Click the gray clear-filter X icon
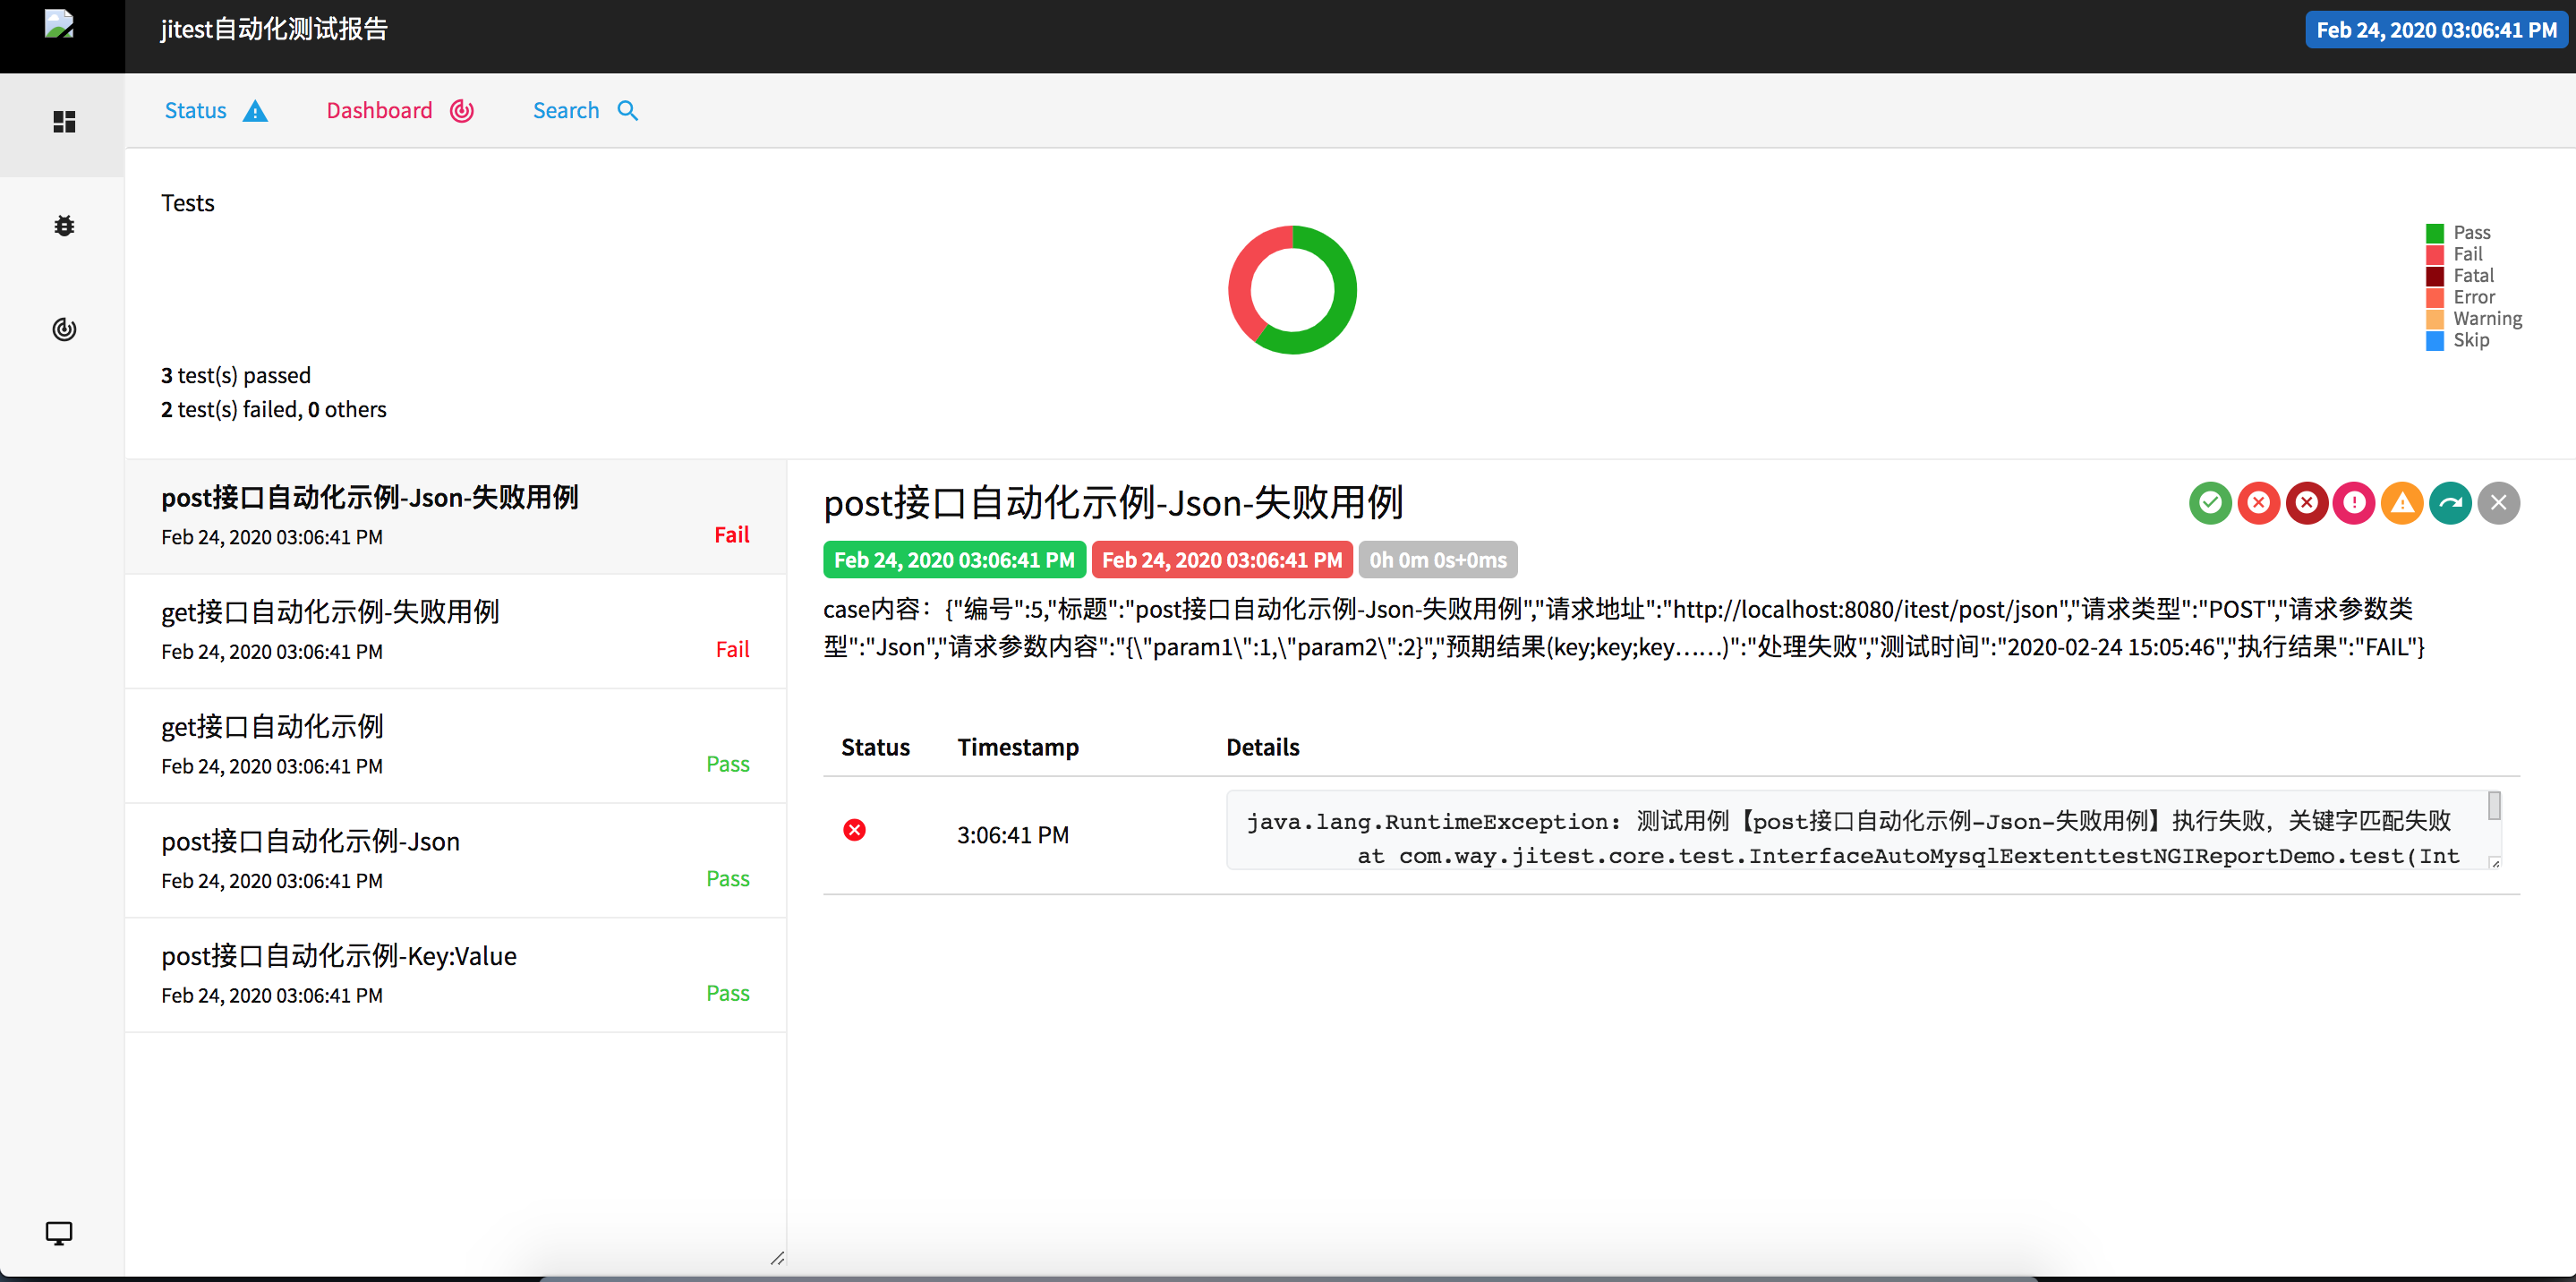Viewport: 2576px width, 1282px height. (x=2499, y=503)
